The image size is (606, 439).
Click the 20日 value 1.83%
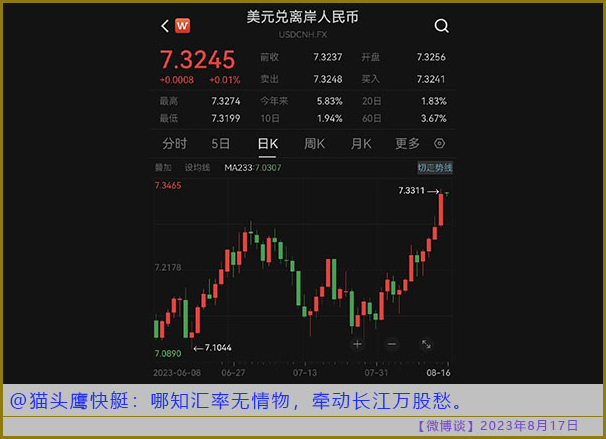(x=434, y=101)
